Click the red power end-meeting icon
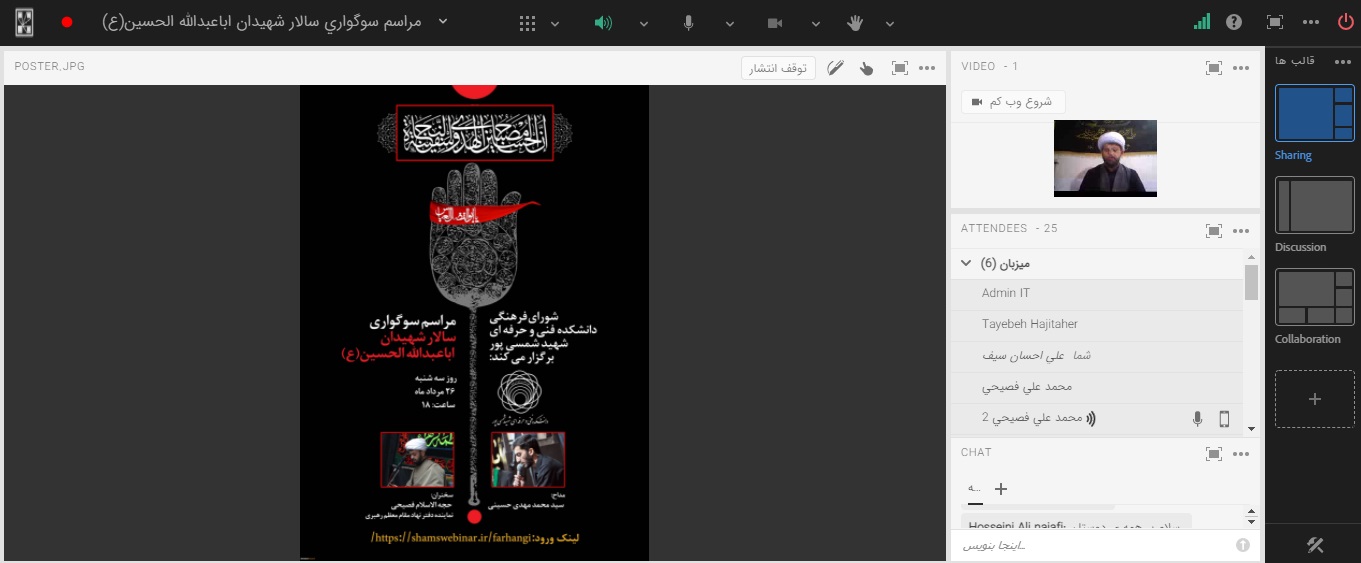The width and height of the screenshot is (1361, 563). [x=1345, y=22]
